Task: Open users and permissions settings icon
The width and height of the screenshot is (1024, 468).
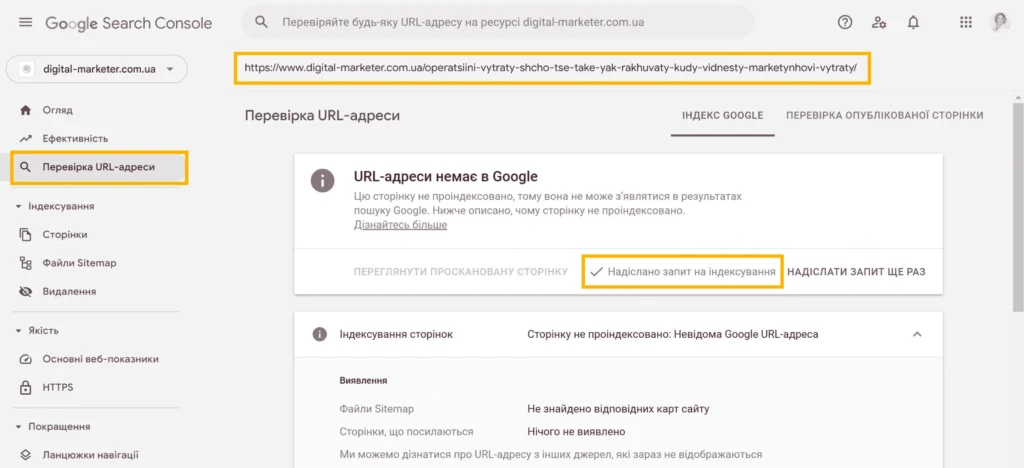Action: point(879,23)
